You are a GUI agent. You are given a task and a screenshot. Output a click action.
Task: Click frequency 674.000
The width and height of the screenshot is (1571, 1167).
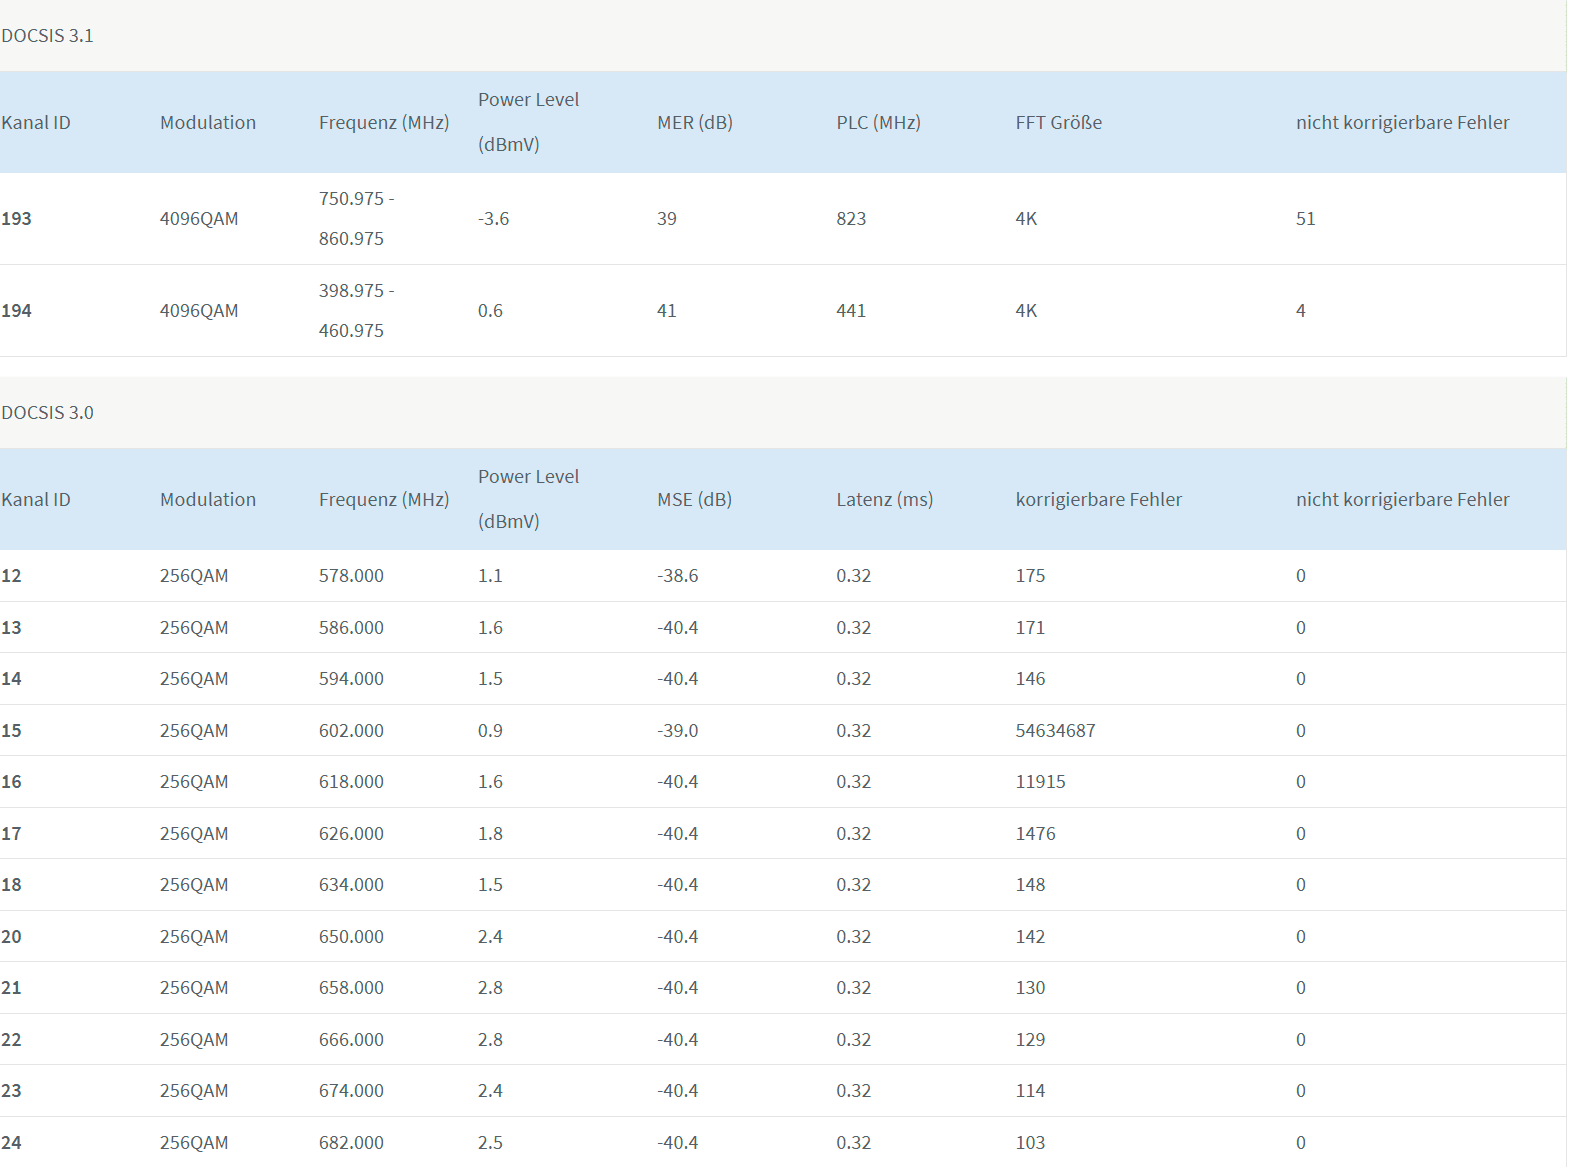point(351,1091)
